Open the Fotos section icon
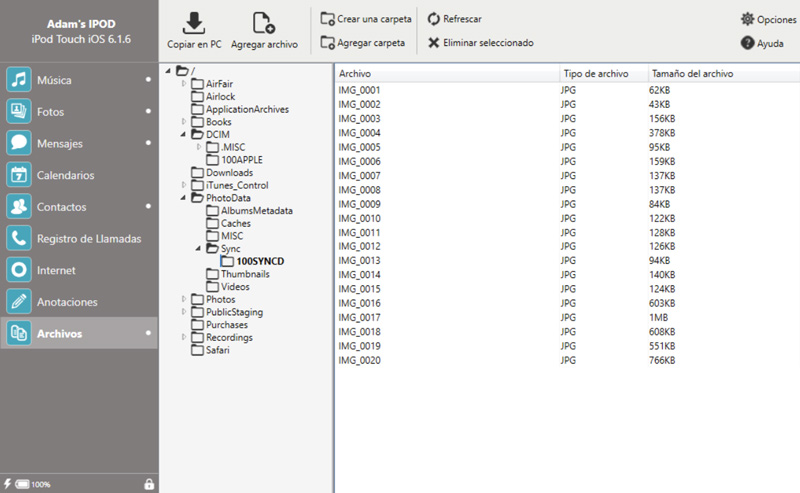 [19, 111]
